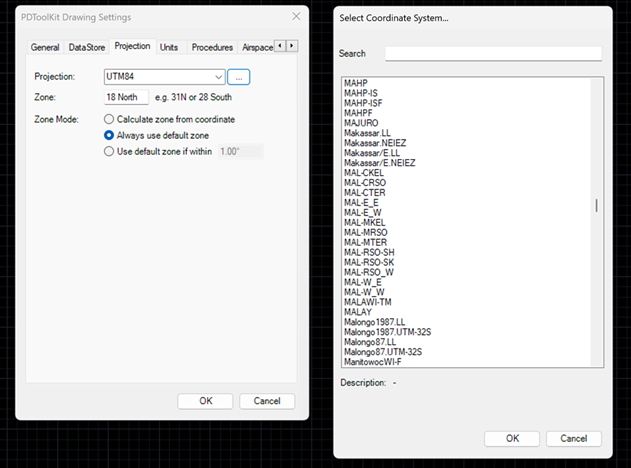
Task: Switch to the Units tab
Action: point(169,47)
